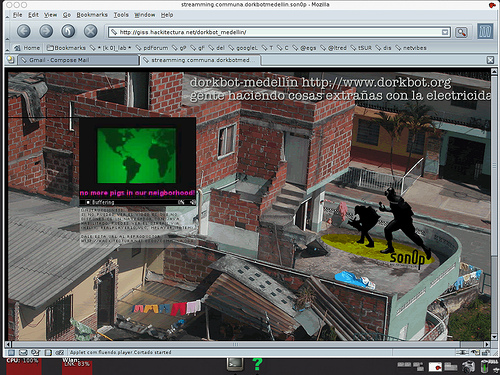
Task: Open the View menu
Action: coord(50,15)
